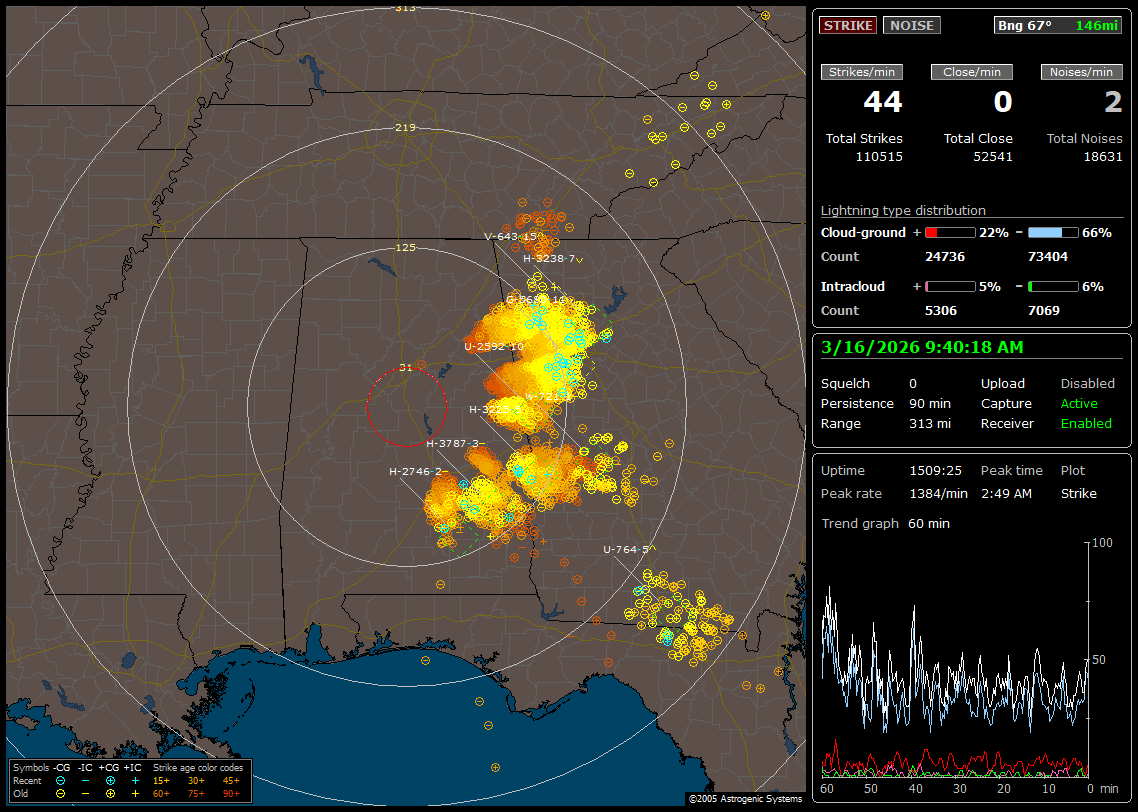Click the H-3225 storm cell label

[x=494, y=409]
